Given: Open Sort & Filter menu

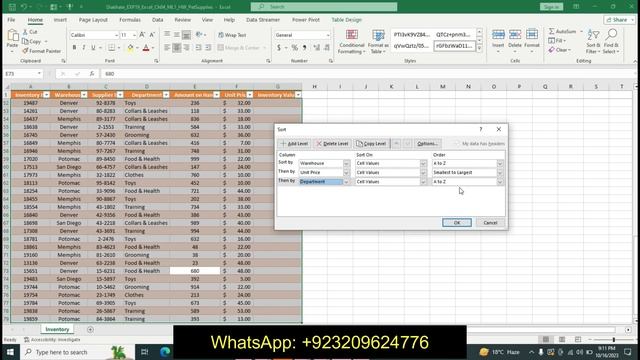Looking at the screenshot, I should pos(593,42).
